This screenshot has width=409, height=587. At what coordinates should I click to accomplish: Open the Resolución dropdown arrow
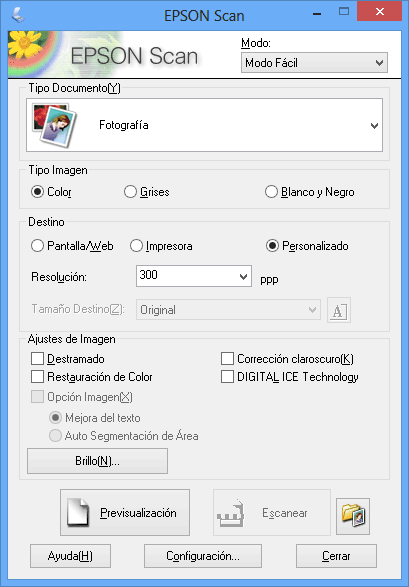click(243, 277)
